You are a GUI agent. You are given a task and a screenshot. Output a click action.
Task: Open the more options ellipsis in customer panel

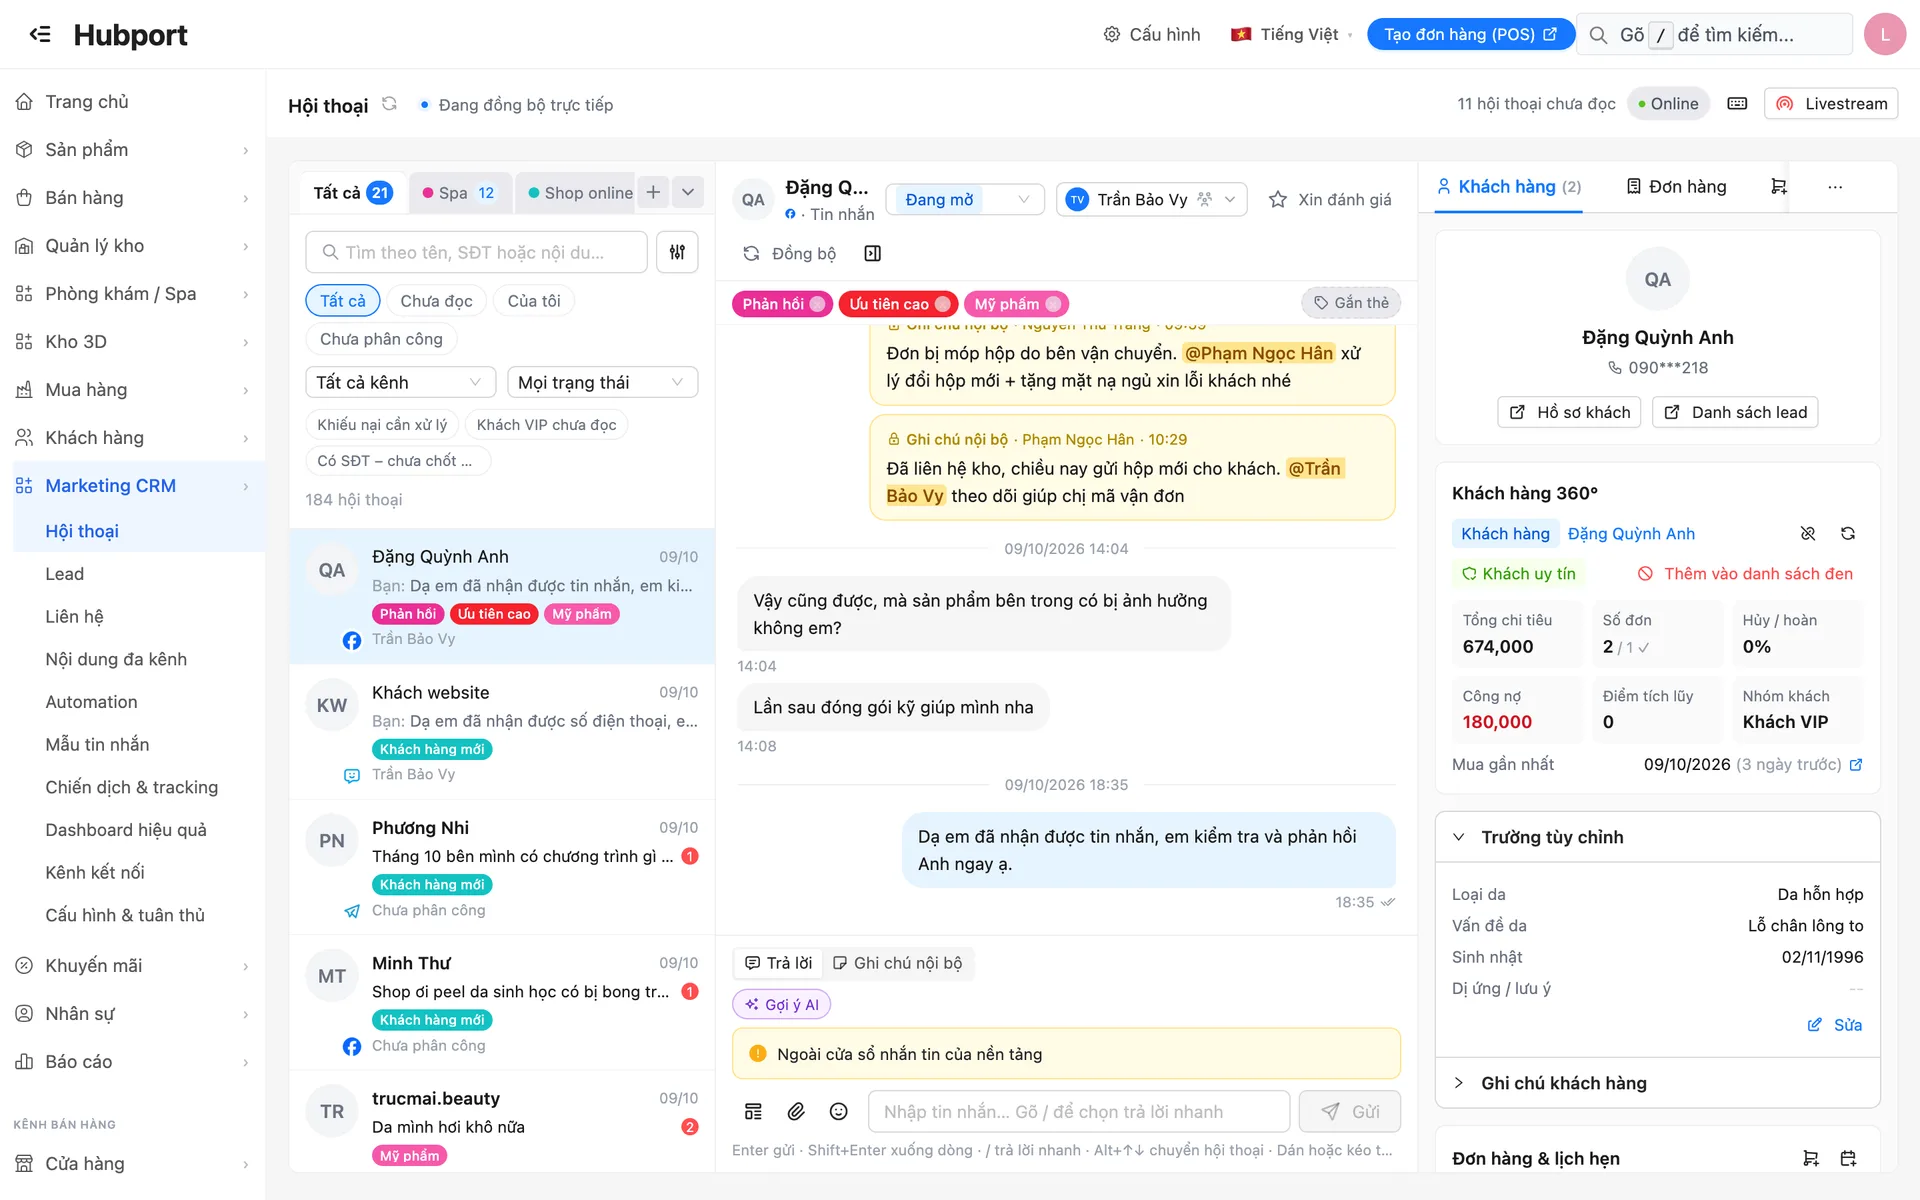click(1835, 187)
